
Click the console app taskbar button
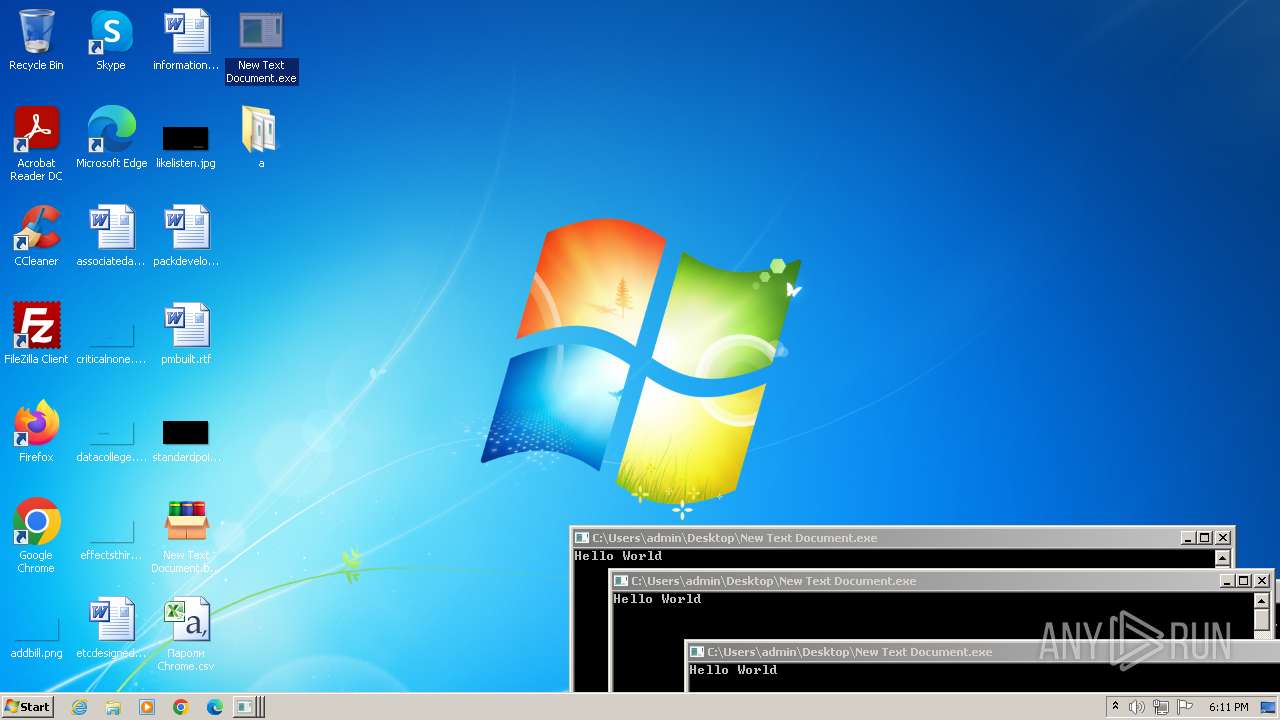pyautogui.click(x=249, y=707)
